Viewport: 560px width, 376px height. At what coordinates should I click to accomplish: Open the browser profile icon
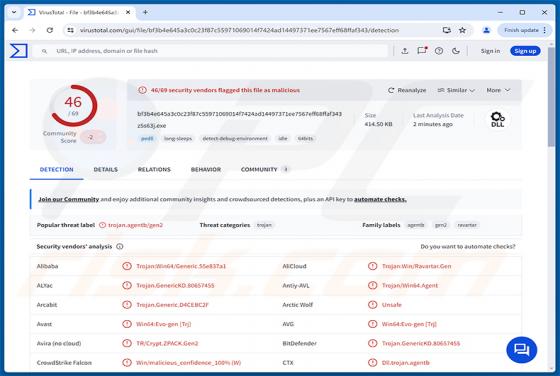(486, 30)
